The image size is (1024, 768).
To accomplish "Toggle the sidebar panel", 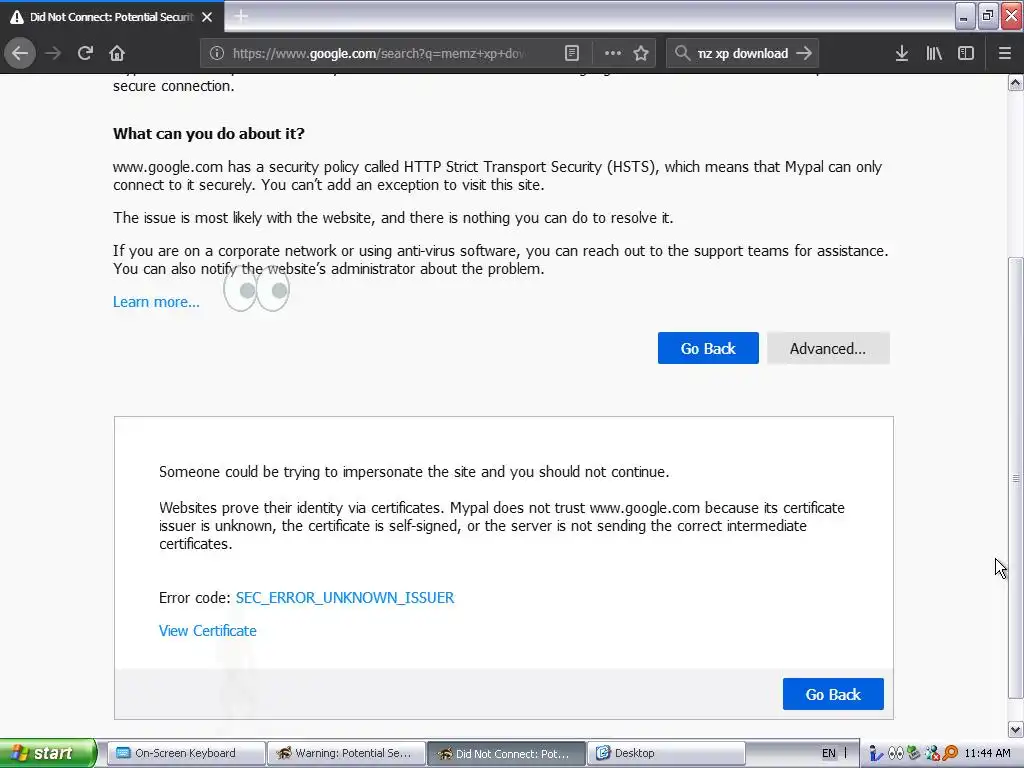I will (966, 53).
